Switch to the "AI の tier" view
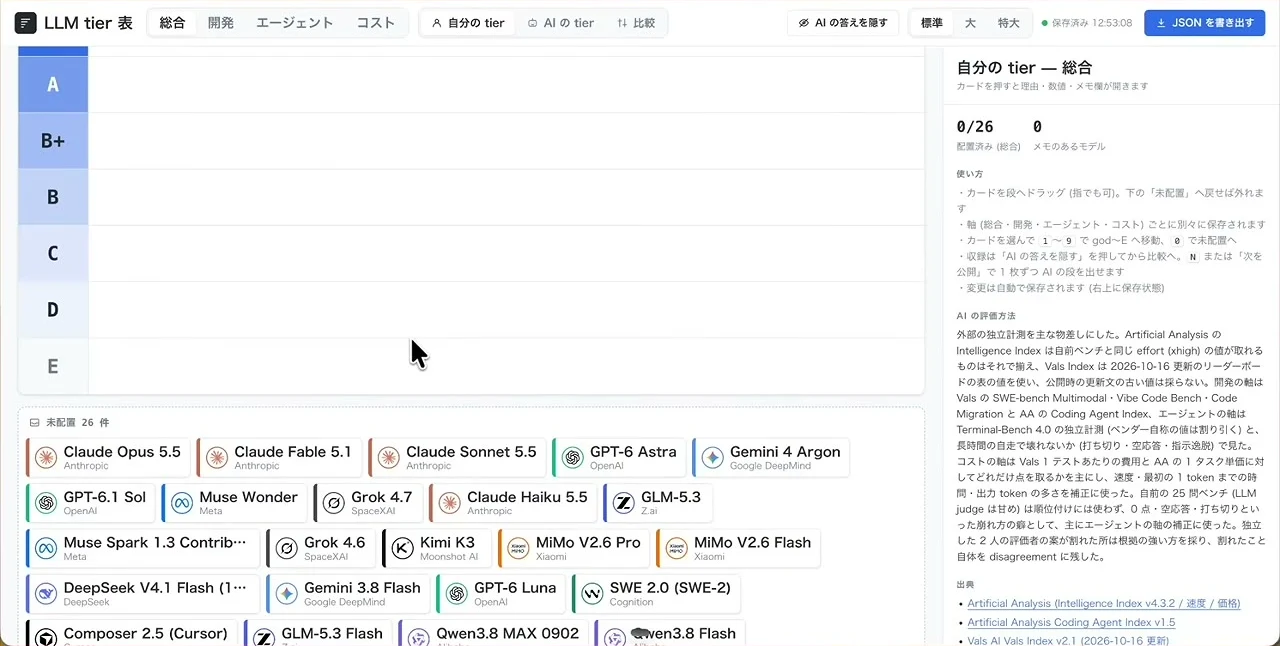Screen dimensions: 1280x646 point(560,23)
